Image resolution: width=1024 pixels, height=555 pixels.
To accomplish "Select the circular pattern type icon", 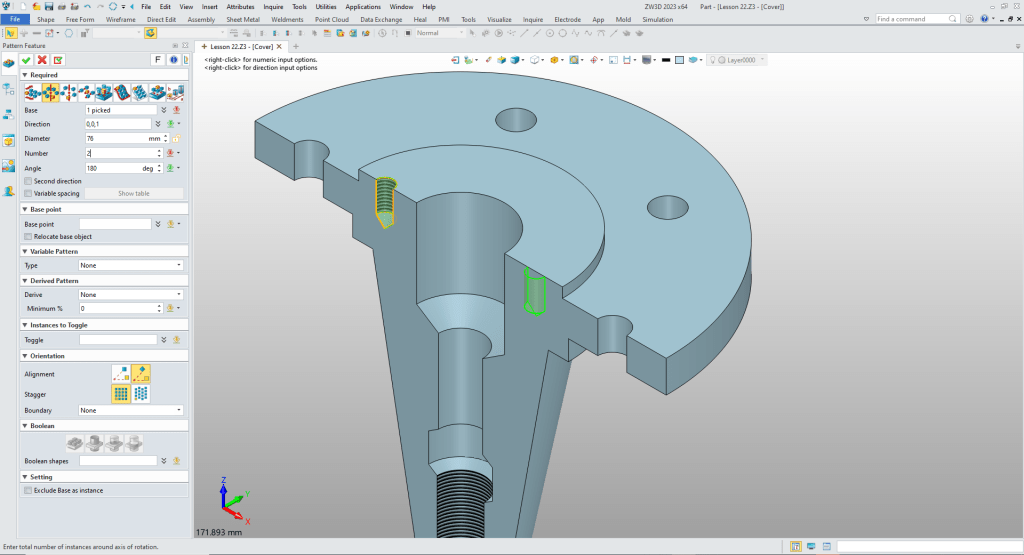I will pyautogui.click(x=50, y=92).
